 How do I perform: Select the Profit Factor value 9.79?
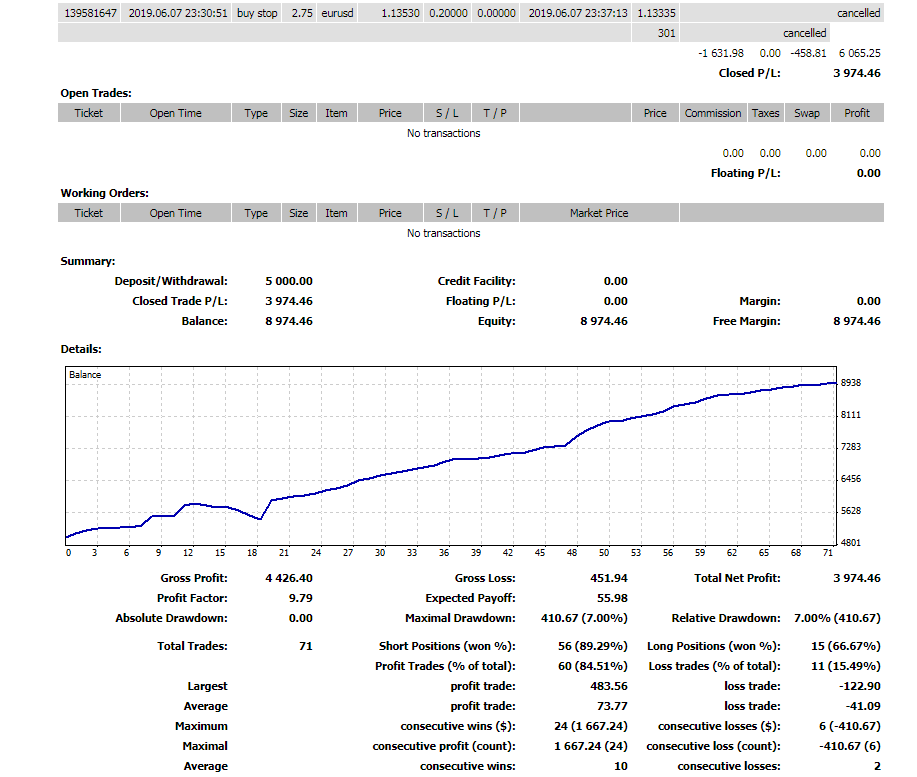[301, 598]
